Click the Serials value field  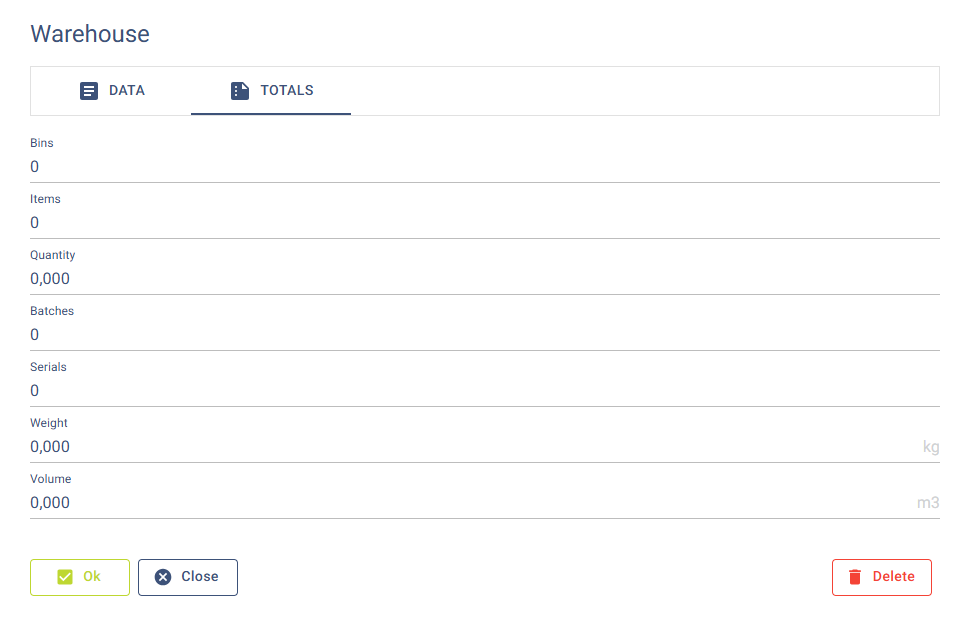(484, 391)
